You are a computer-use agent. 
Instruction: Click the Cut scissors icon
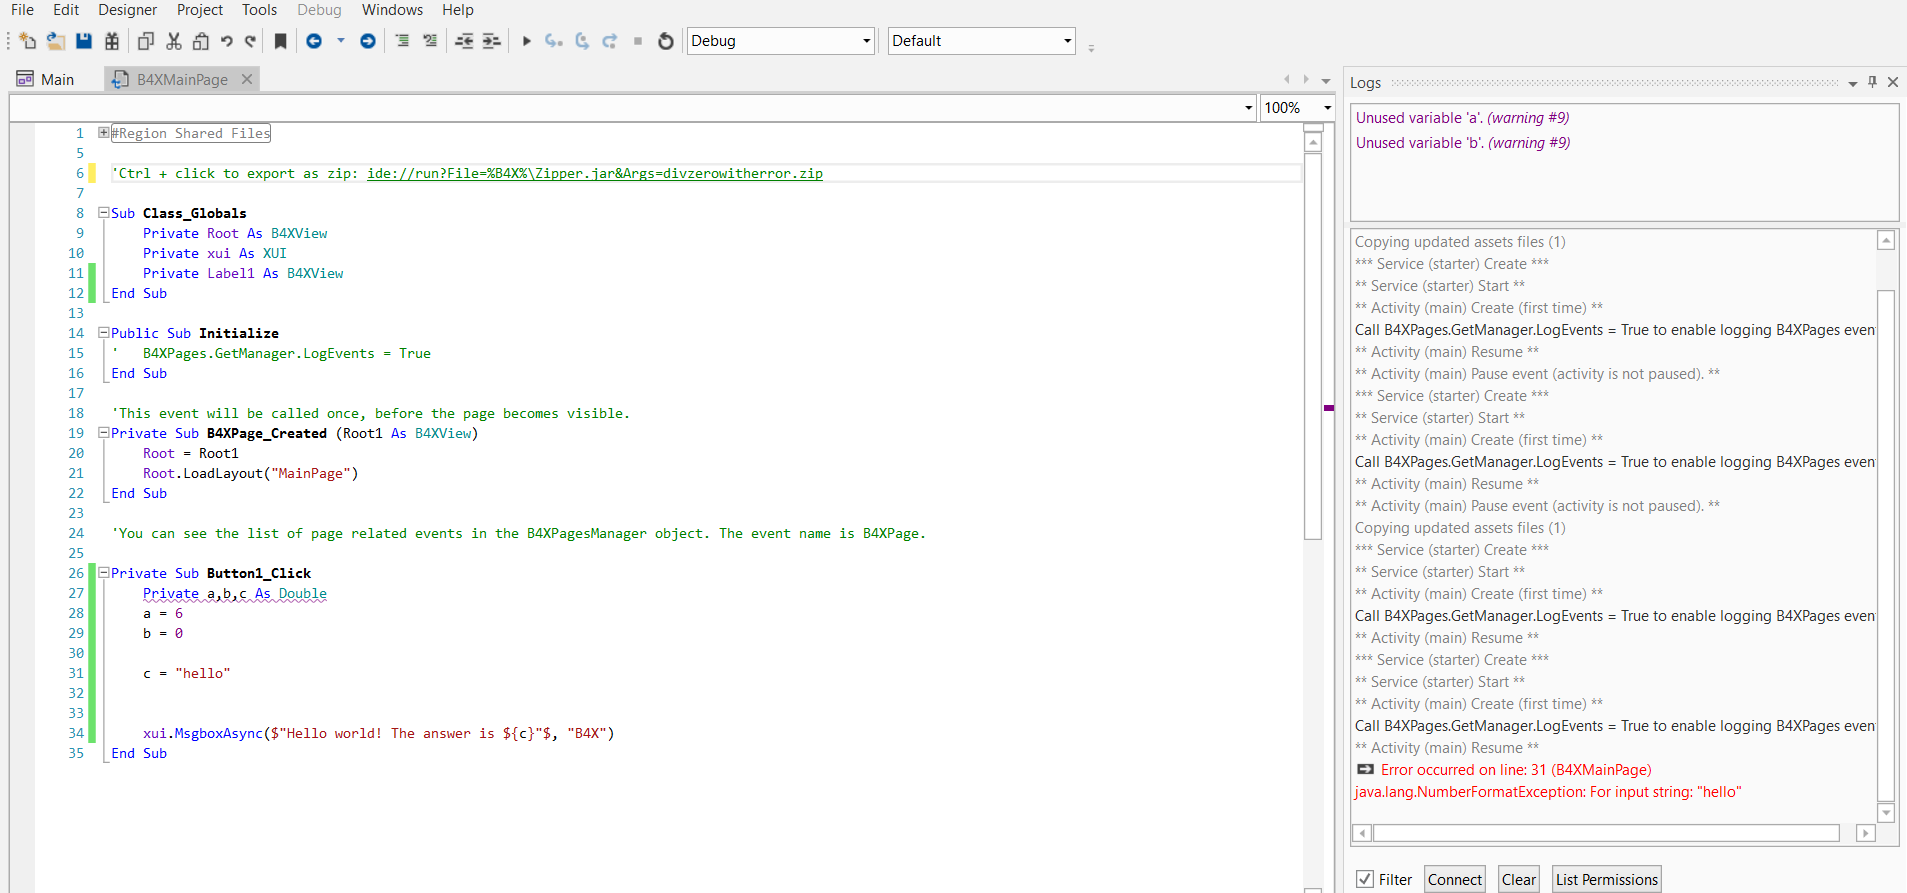coord(174,41)
